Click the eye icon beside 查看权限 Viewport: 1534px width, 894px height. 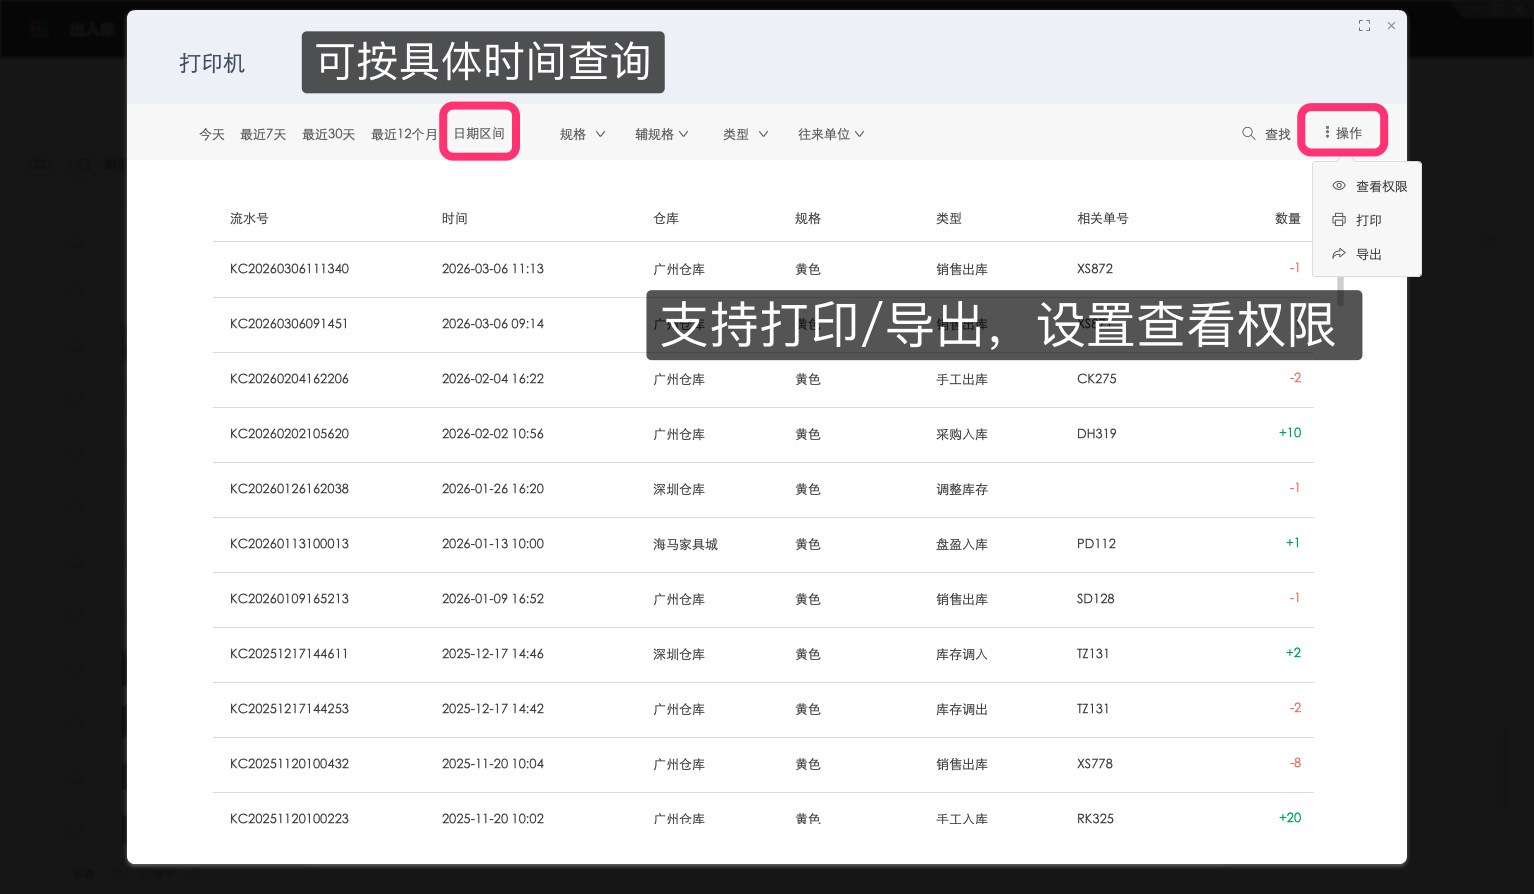1339,186
